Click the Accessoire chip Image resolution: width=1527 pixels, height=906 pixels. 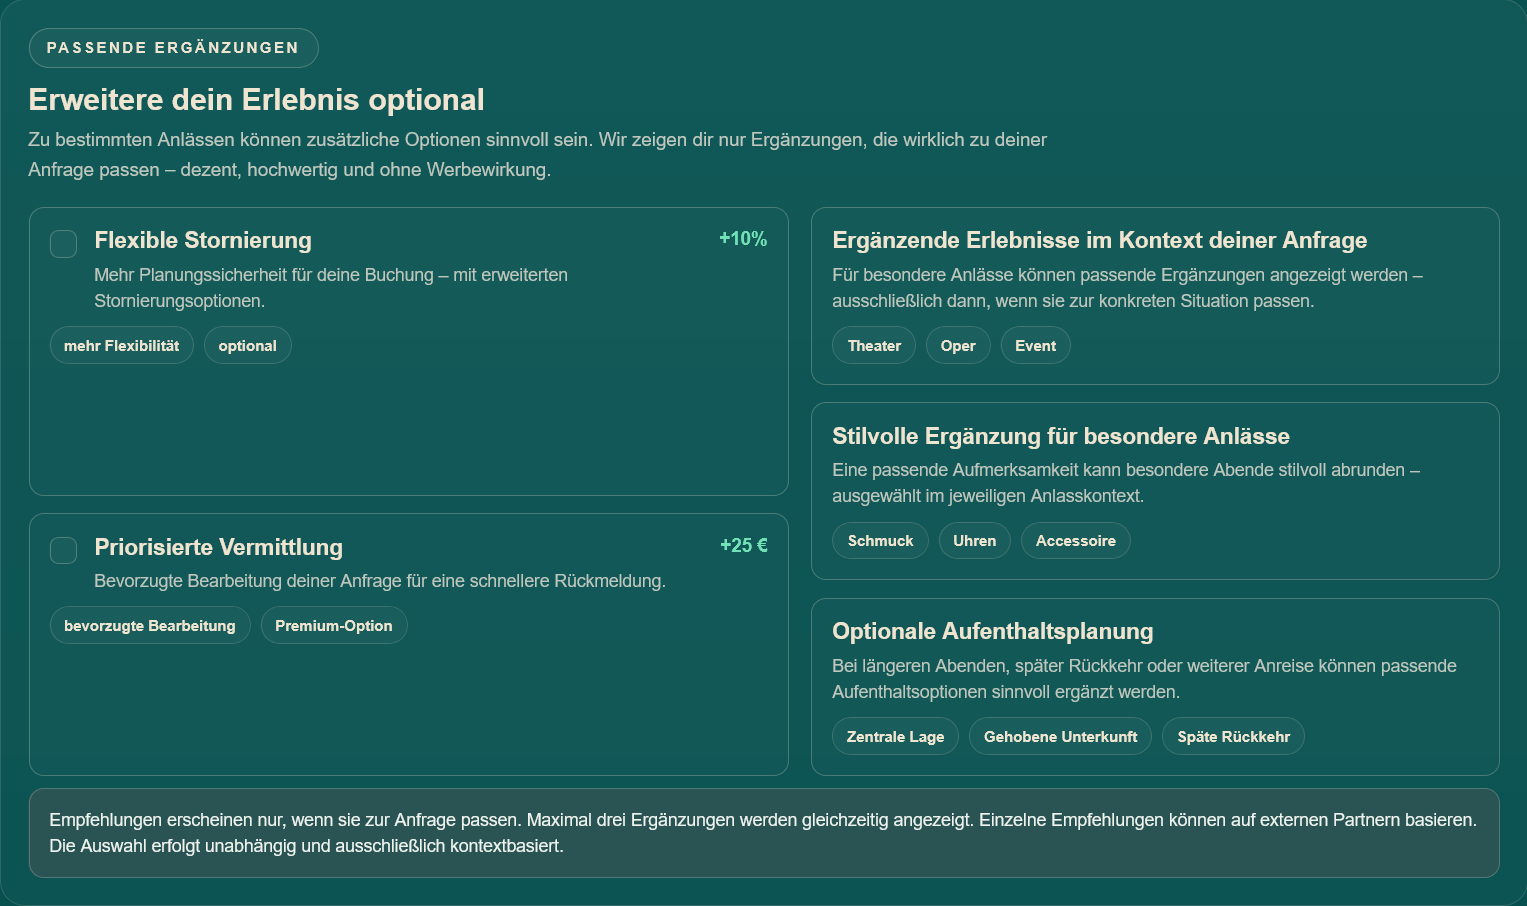1075,541
